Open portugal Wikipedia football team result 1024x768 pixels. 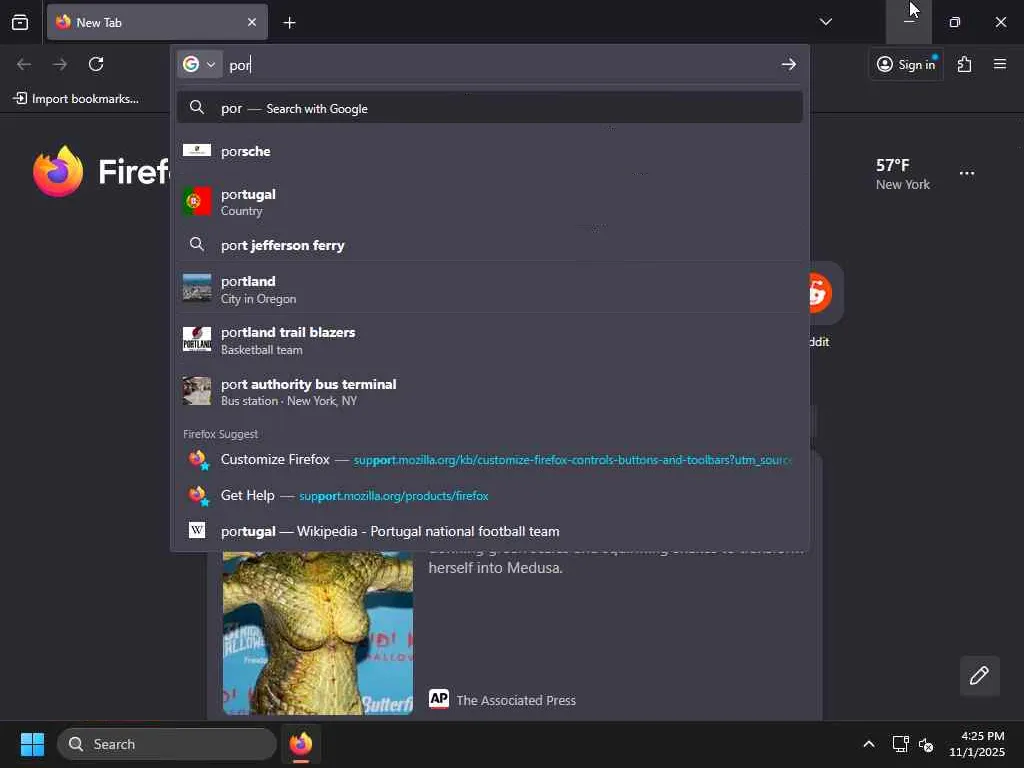490,531
